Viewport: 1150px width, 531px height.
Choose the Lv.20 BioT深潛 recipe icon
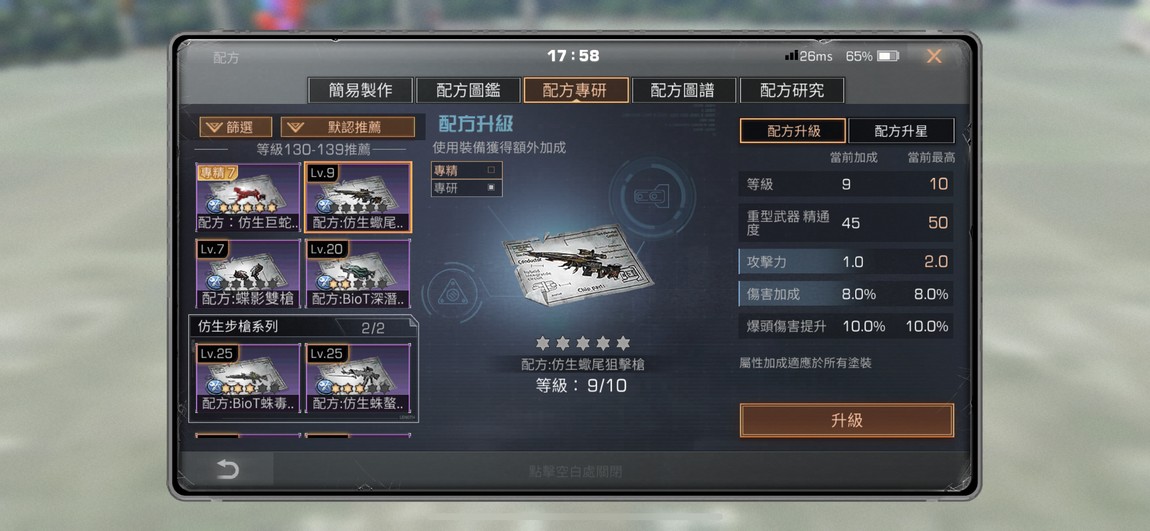(358, 273)
